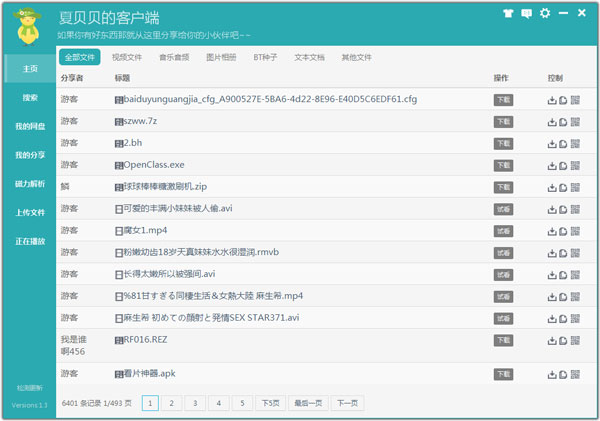Click download icon in 2.bh row
This screenshot has width=600, height=421.
click(x=552, y=144)
